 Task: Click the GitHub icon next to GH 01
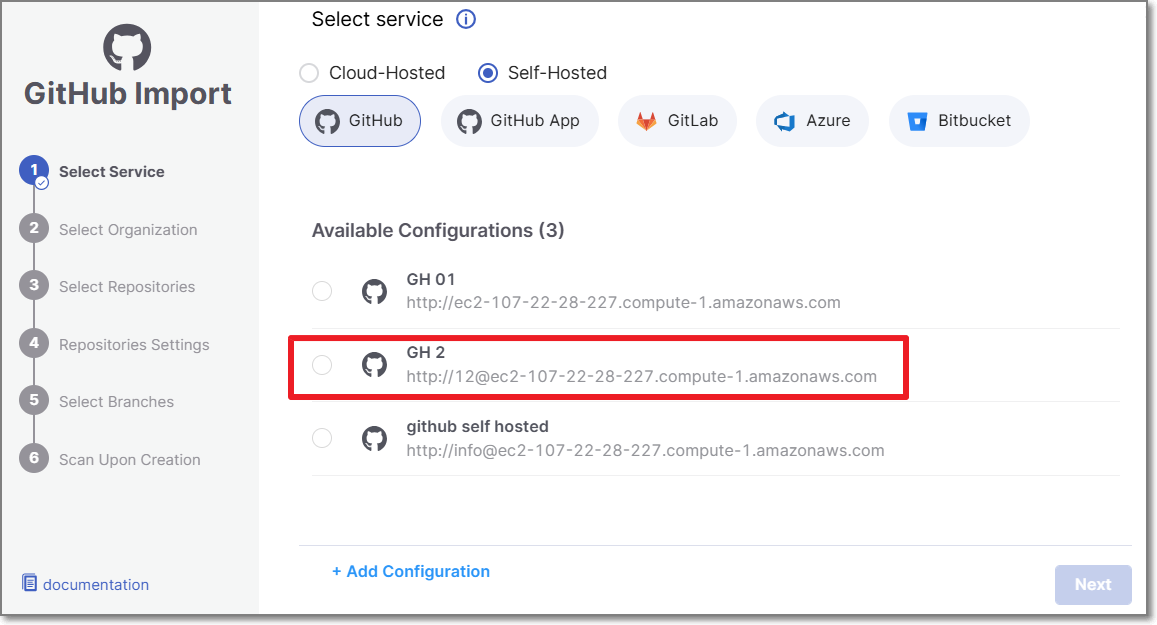coord(374,291)
